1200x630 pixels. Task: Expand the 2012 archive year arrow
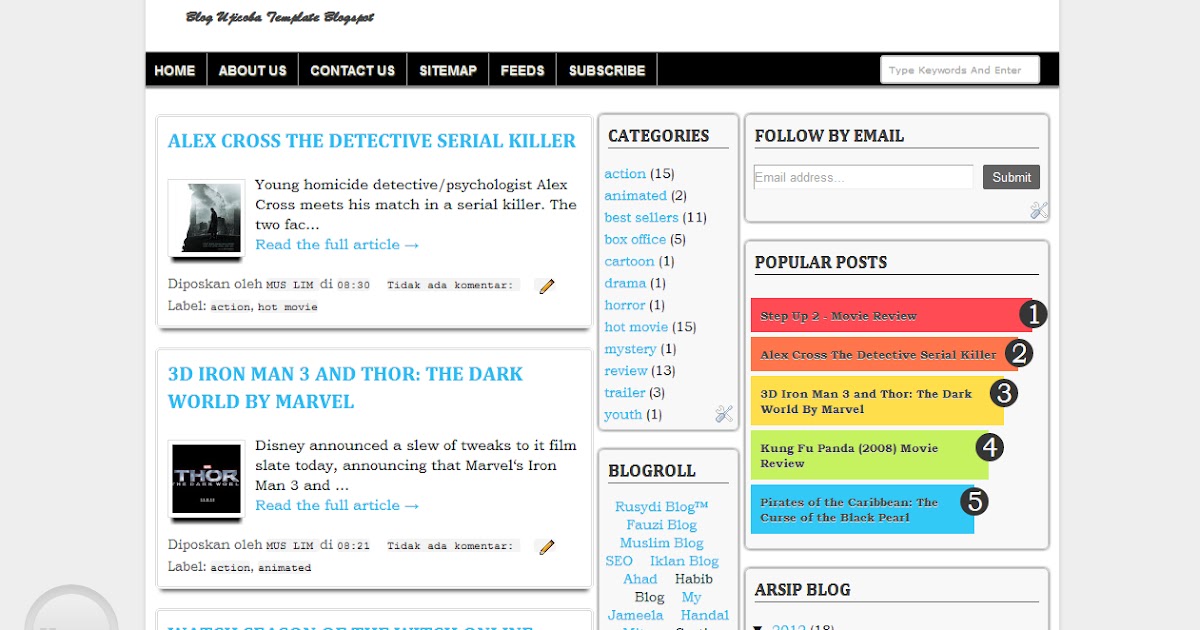(759, 628)
